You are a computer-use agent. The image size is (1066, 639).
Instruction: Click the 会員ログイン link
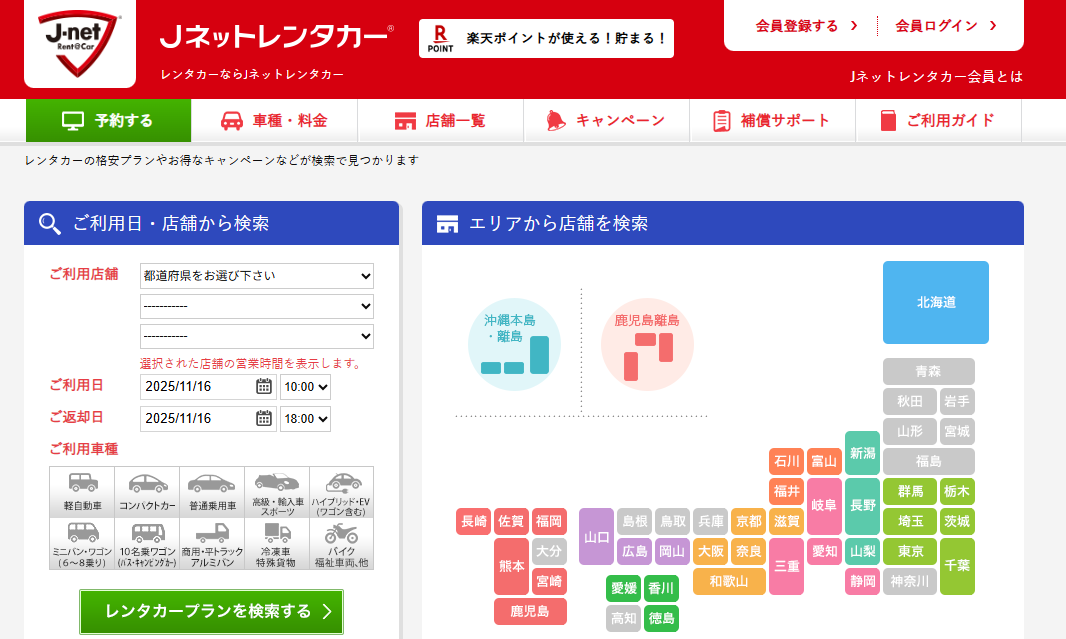coord(946,26)
